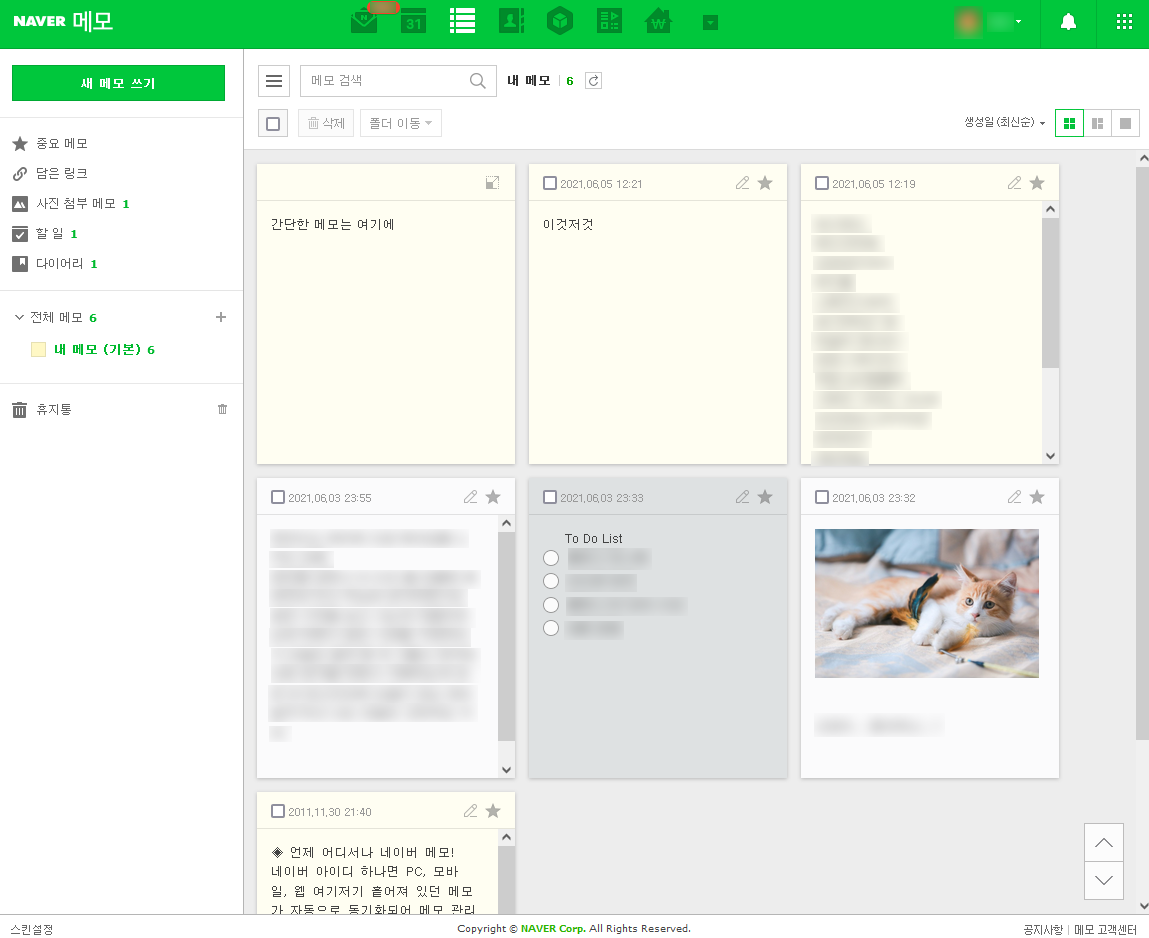Star the 2021.06.05 12:19 memo
1149x938 pixels.
(x=1037, y=183)
